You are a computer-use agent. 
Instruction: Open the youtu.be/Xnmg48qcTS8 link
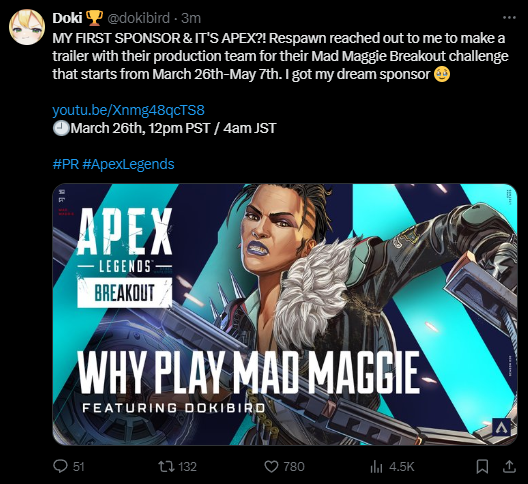pos(128,110)
